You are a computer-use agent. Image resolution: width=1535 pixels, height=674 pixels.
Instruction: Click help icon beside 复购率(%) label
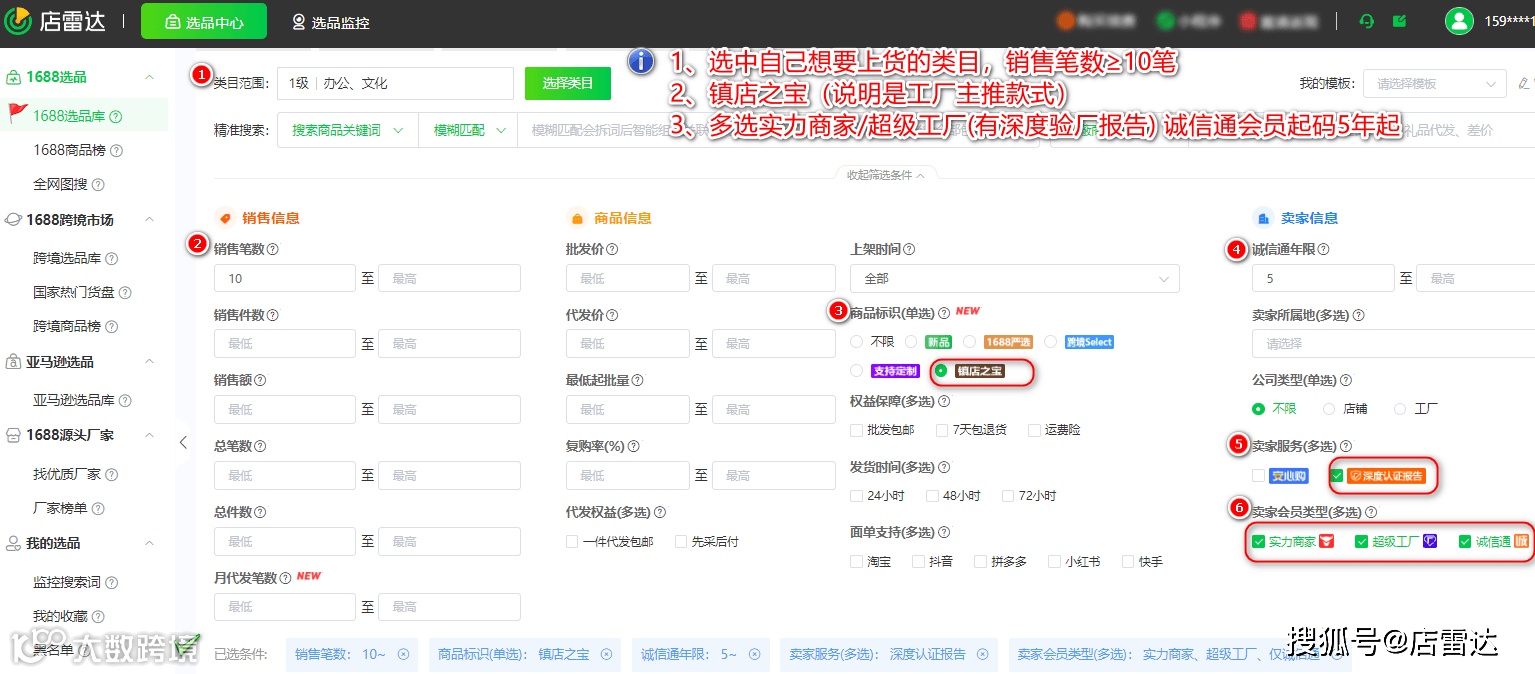634,446
